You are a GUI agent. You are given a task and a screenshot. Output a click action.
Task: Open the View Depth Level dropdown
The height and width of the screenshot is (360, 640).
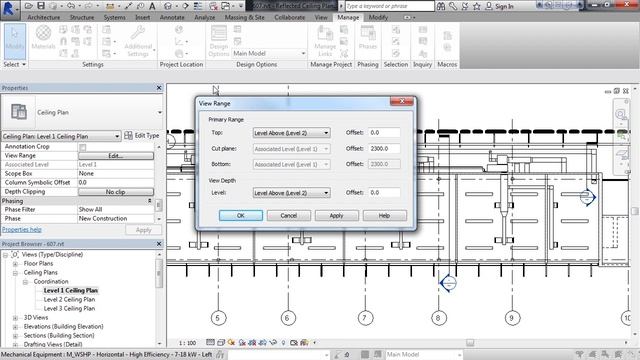[291, 193]
